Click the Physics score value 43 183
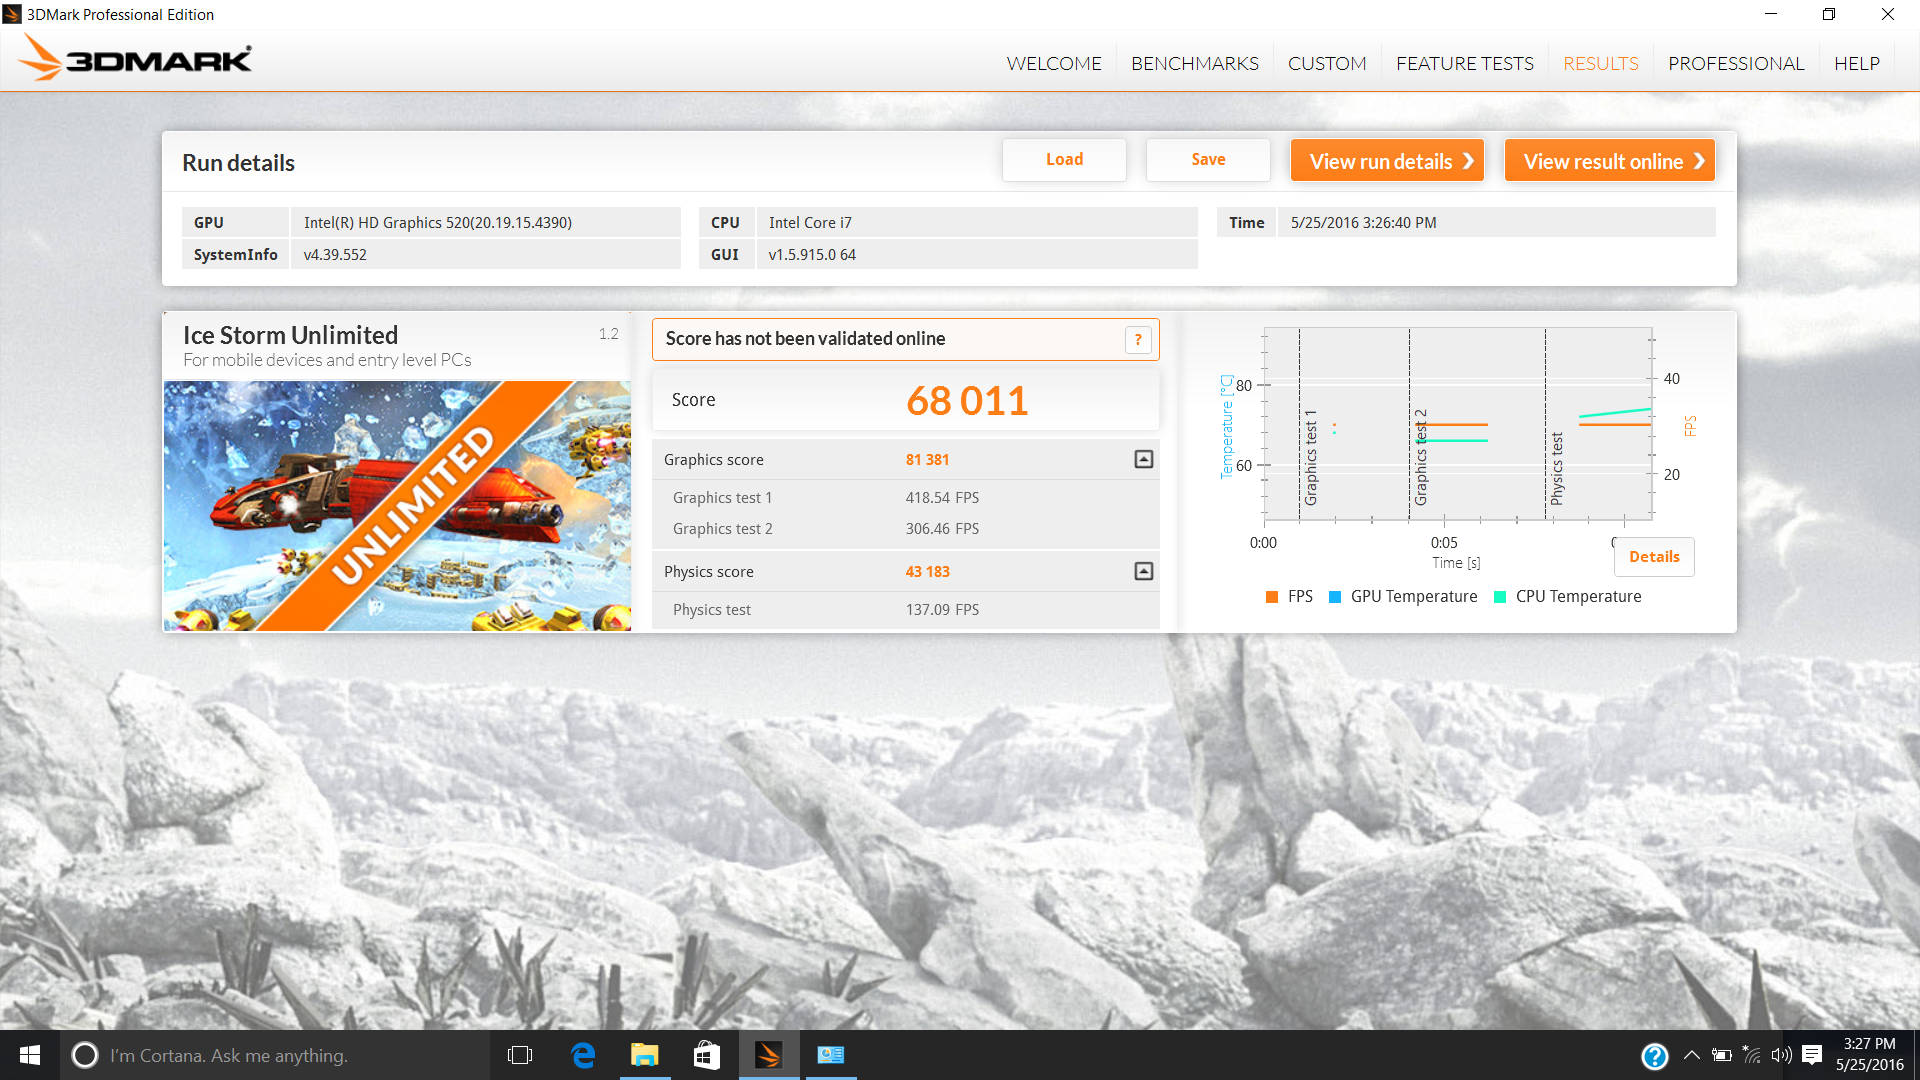The height and width of the screenshot is (1080, 1920). [927, 572]
